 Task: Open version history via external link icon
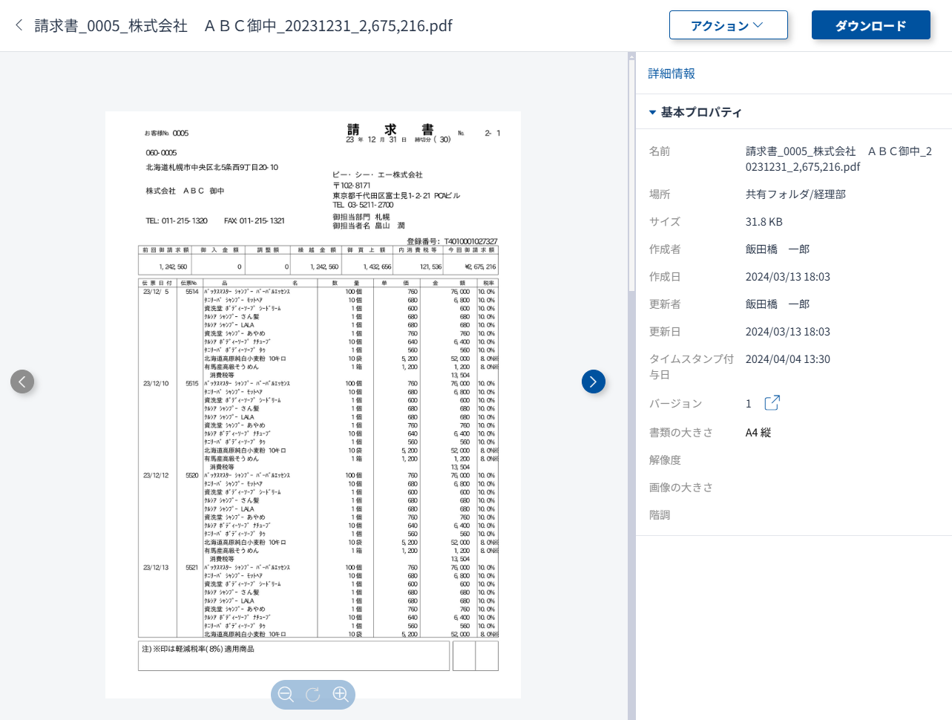point(772,403)
